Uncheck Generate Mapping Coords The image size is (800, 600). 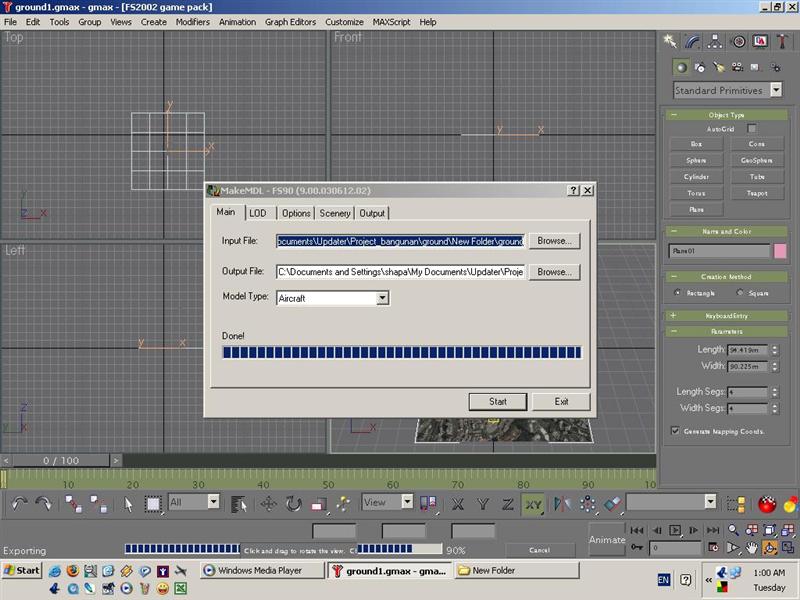[676, 430]
